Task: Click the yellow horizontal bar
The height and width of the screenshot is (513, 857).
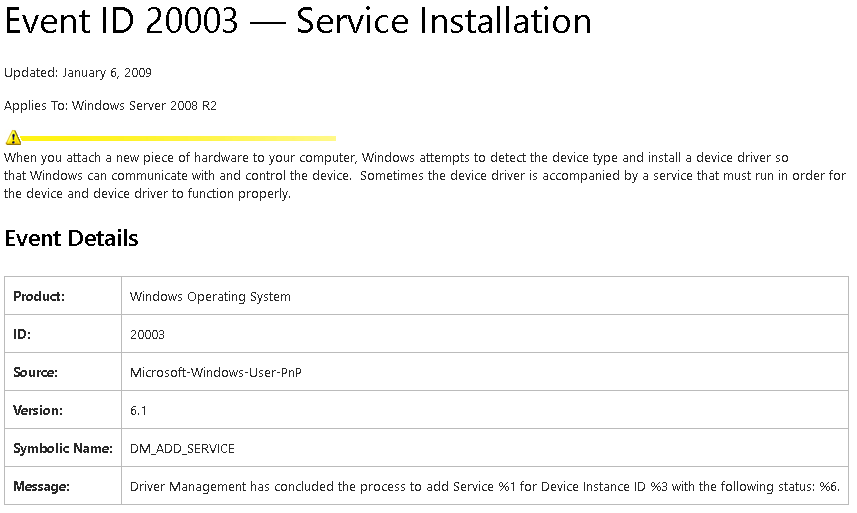Action: [x=178, y=138]
